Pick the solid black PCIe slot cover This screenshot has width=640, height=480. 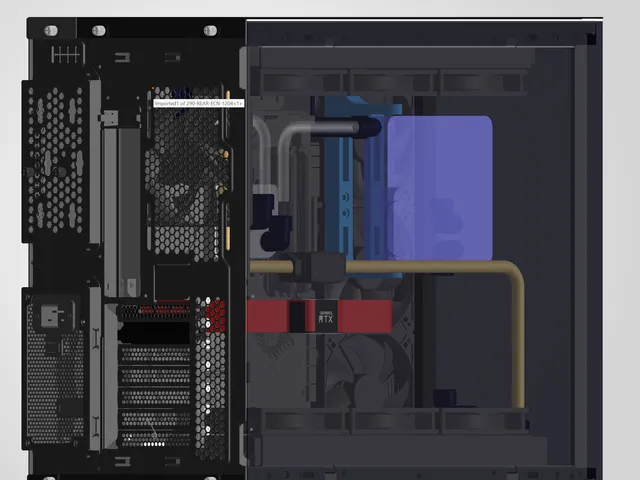154,333
